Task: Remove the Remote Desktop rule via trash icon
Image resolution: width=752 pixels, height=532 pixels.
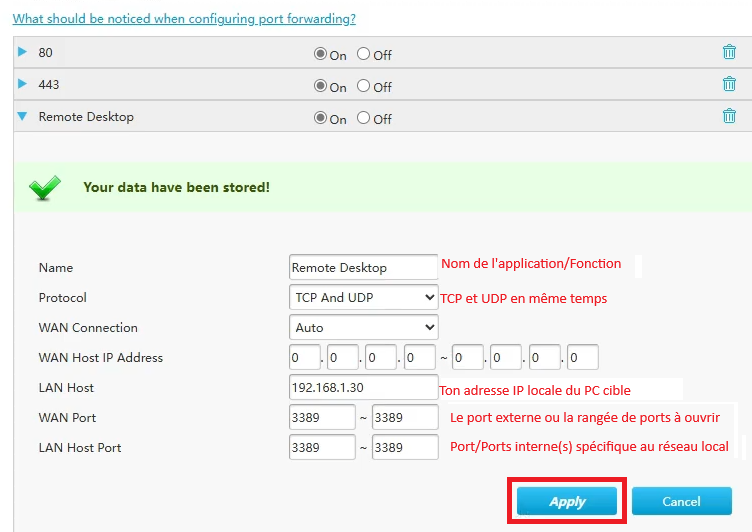Action: pos(729,116)
